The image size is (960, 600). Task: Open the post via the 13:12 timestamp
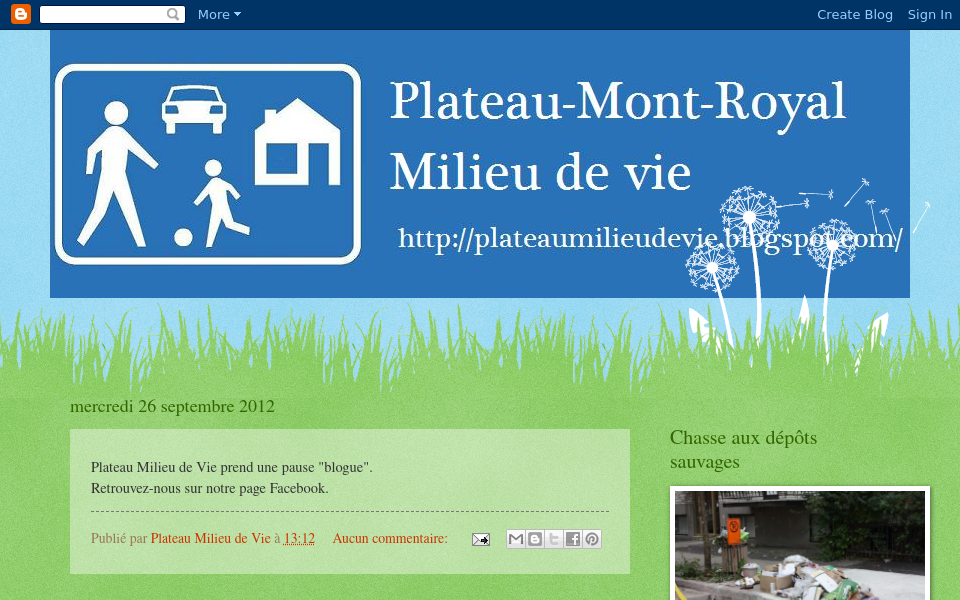pos(298,538)
